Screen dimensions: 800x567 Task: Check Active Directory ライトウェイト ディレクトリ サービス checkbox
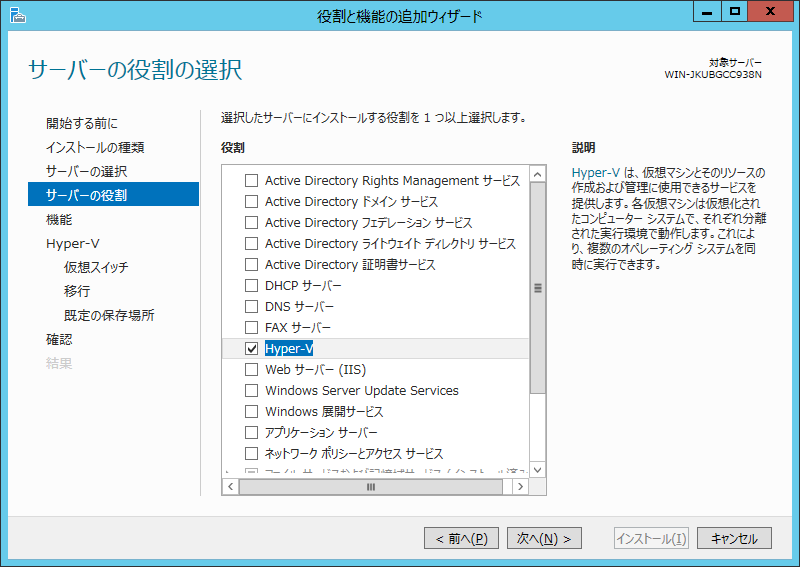252,243
